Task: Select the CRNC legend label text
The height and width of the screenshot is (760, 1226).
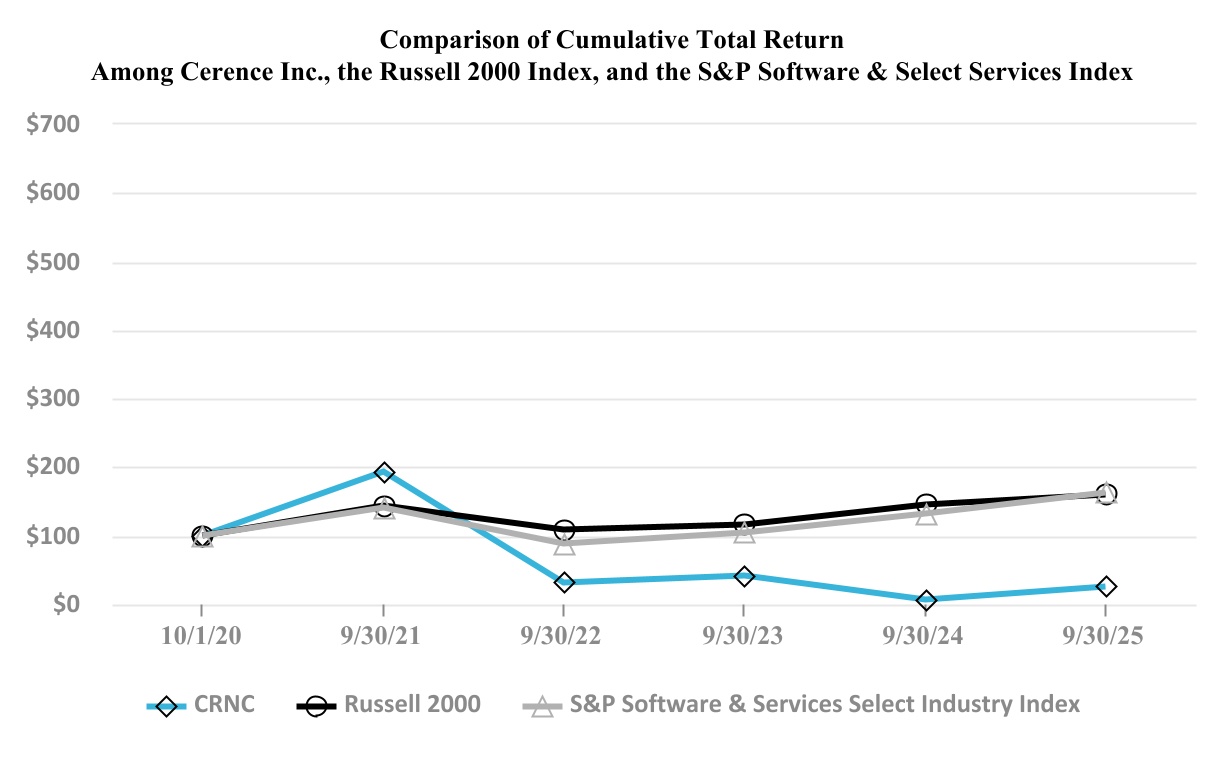Action: tap(226, 705)
